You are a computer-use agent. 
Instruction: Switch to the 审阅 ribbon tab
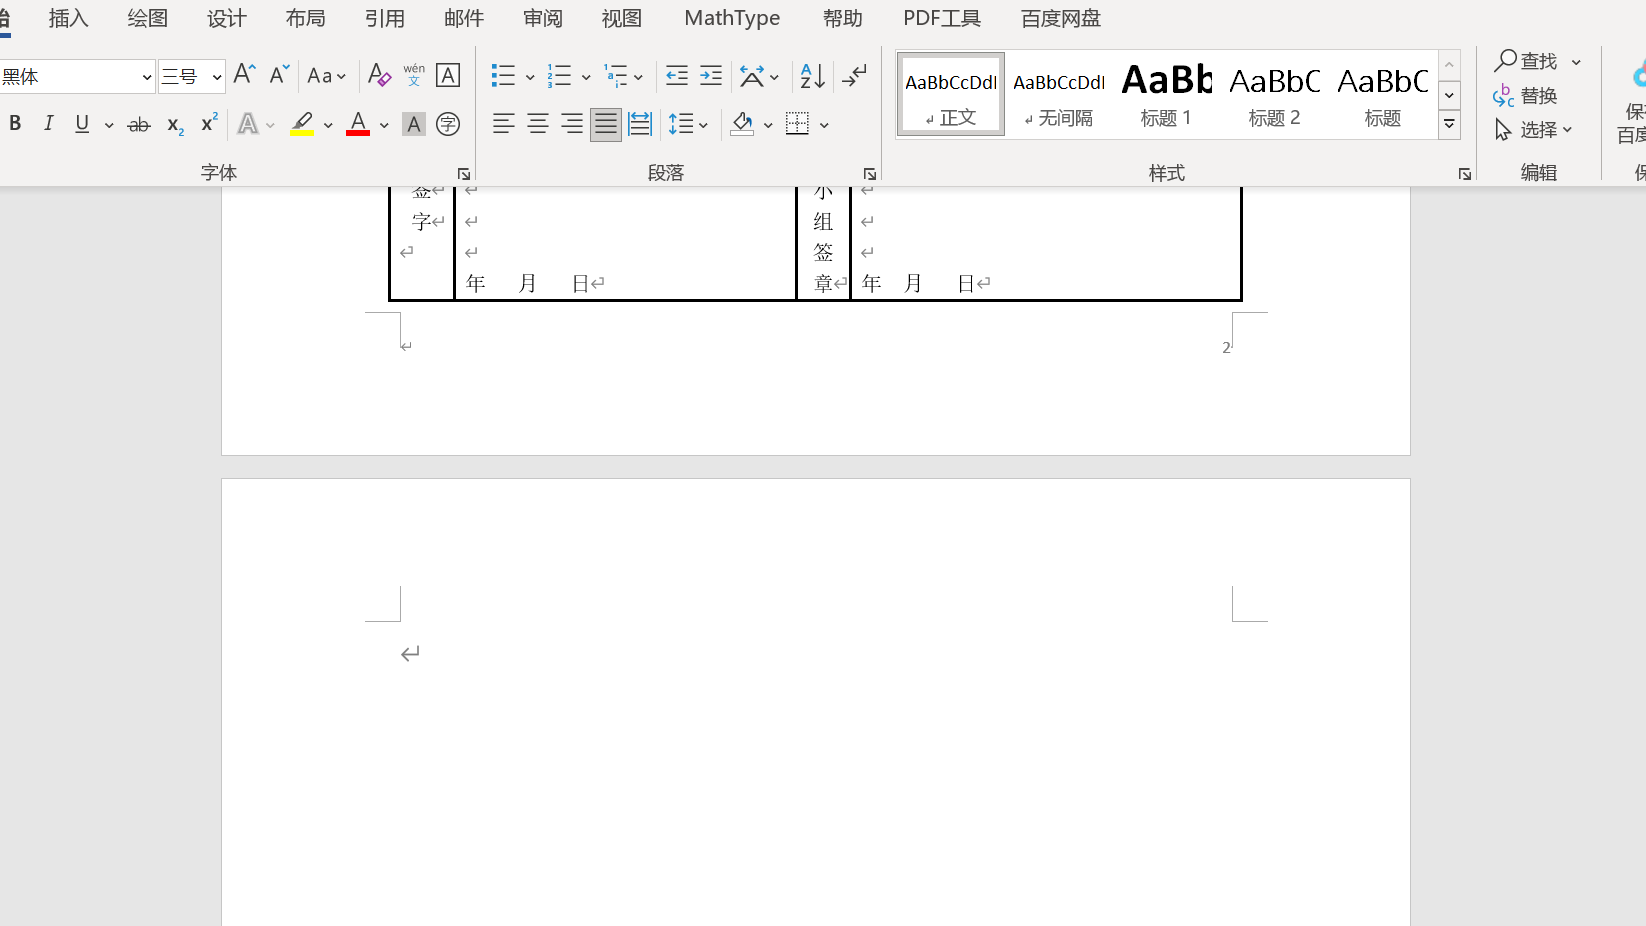pyautogui.click(x=542, y=18)
